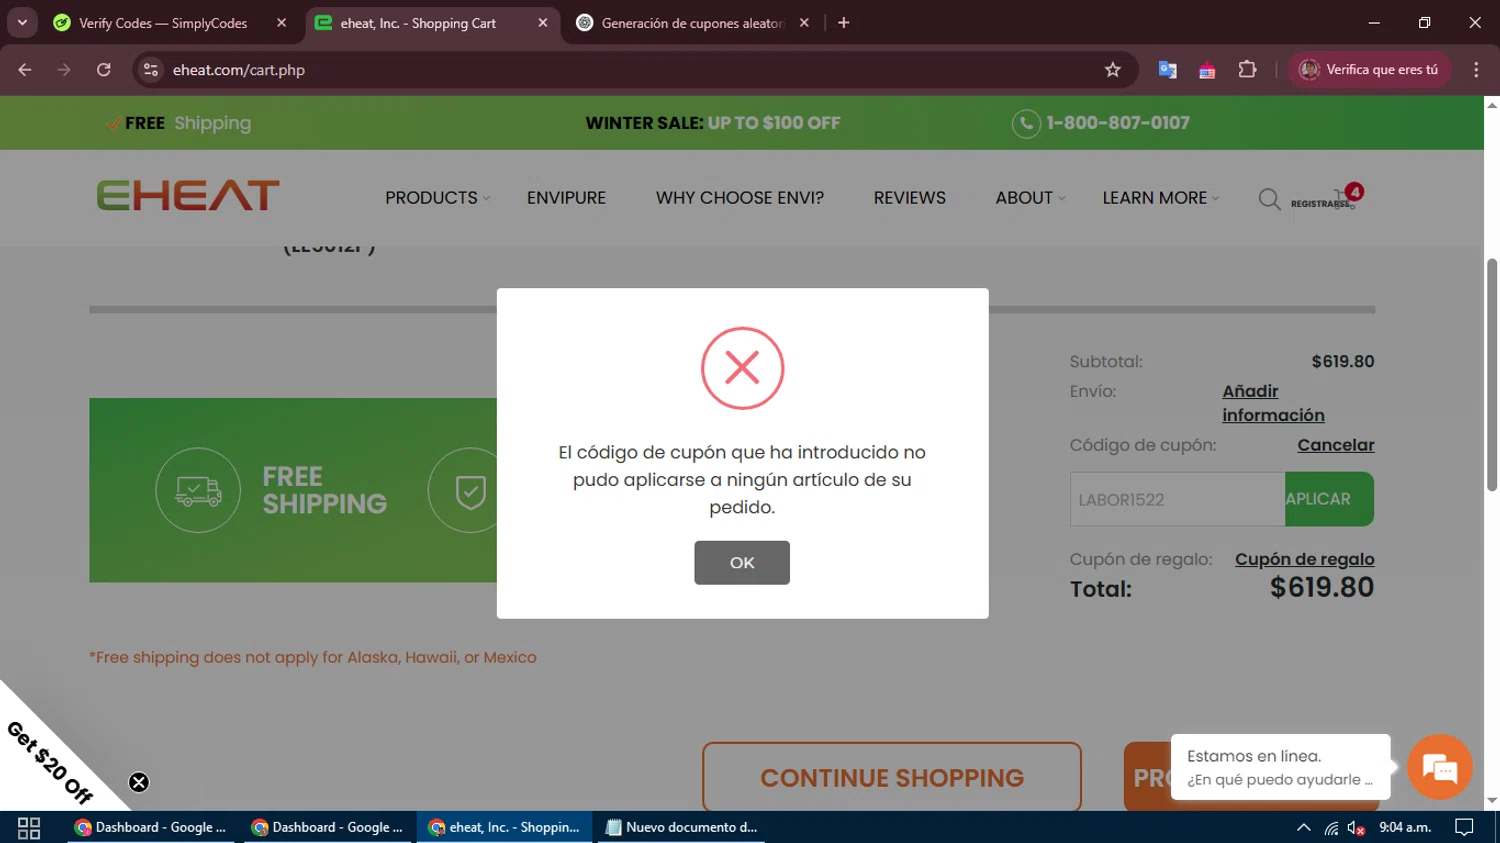Click the Google Translate extension icon

click(x=1167, y=70)
